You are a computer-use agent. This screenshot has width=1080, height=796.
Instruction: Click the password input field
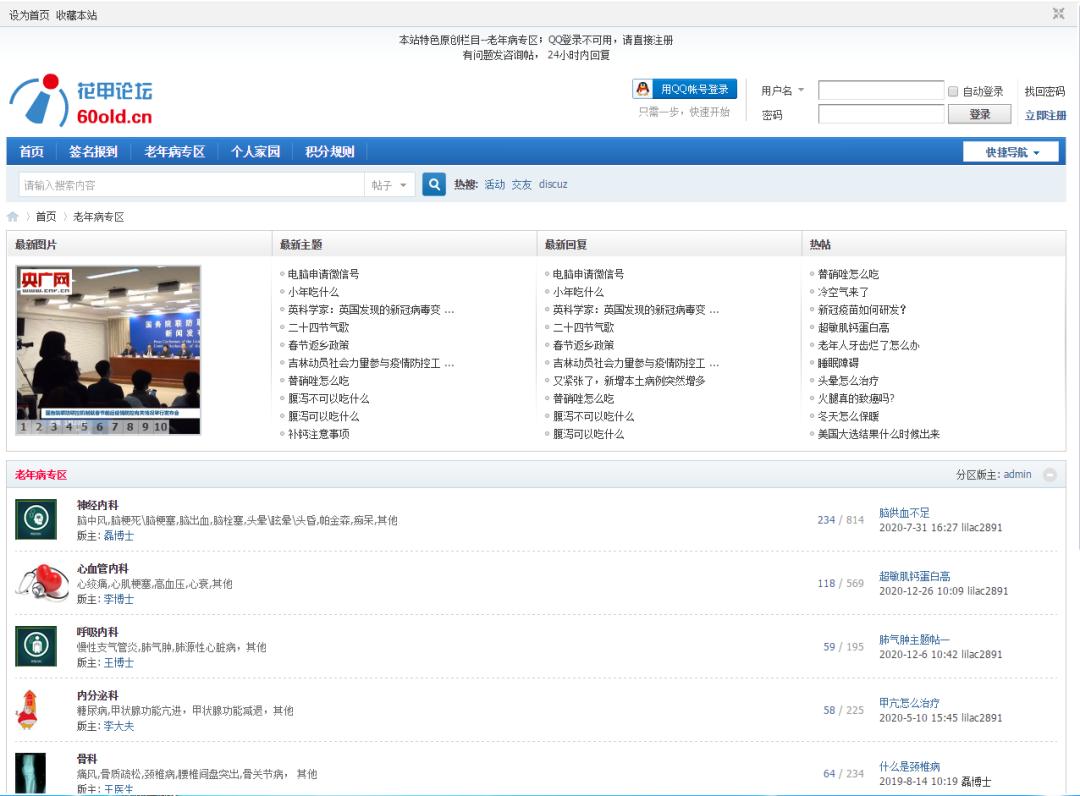881,114
